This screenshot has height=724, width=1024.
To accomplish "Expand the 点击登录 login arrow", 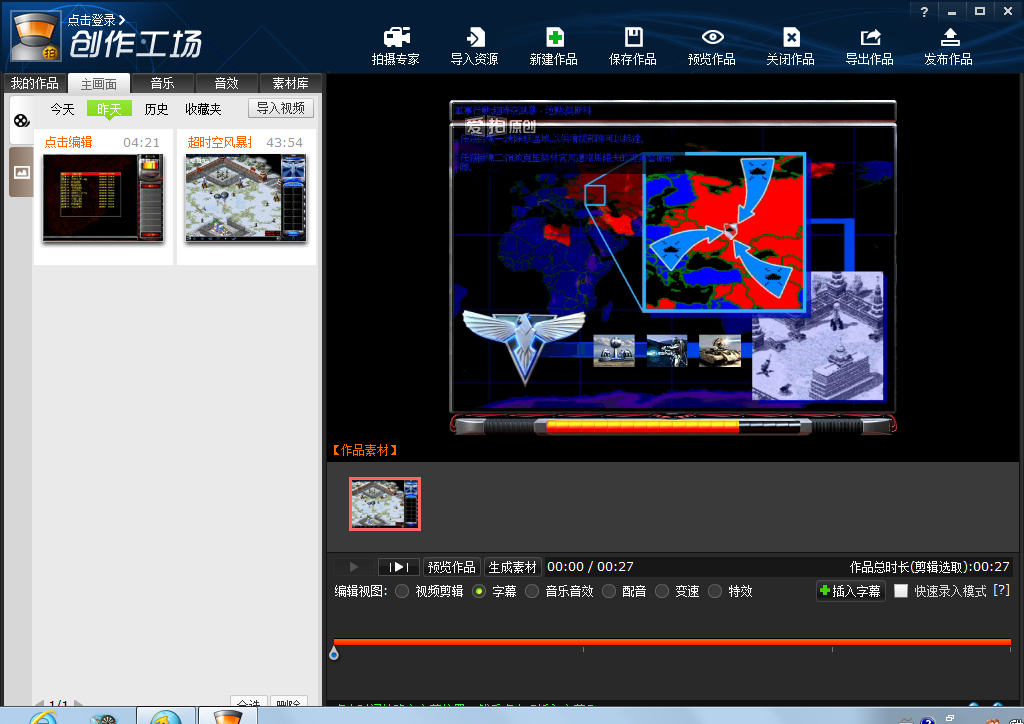I will 122,19.
